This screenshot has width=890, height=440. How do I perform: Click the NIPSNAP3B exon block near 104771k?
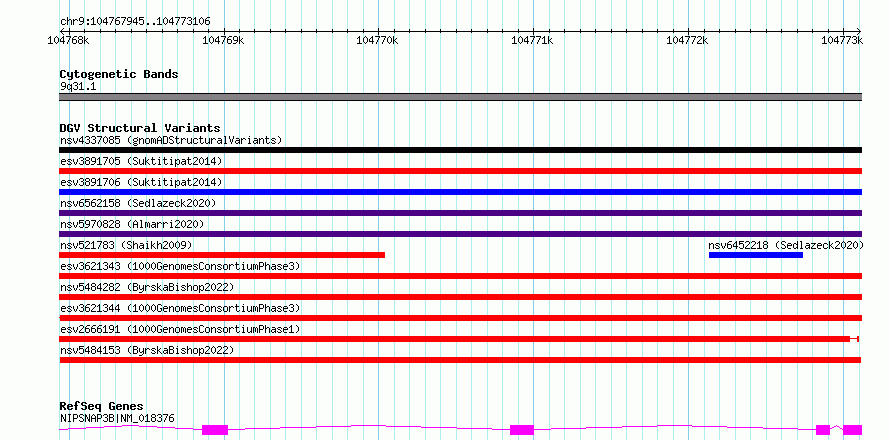[x=522, y=430]
